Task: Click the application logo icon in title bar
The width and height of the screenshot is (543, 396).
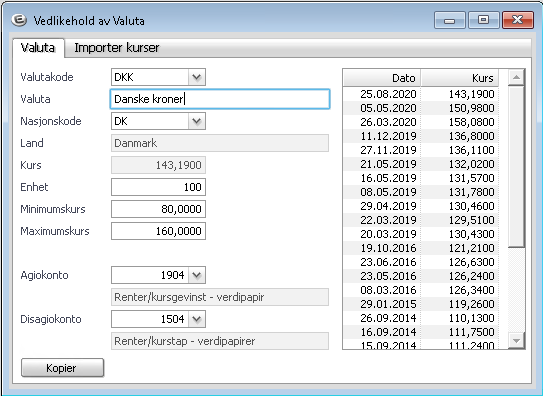Action: click(x=19, y=20)
